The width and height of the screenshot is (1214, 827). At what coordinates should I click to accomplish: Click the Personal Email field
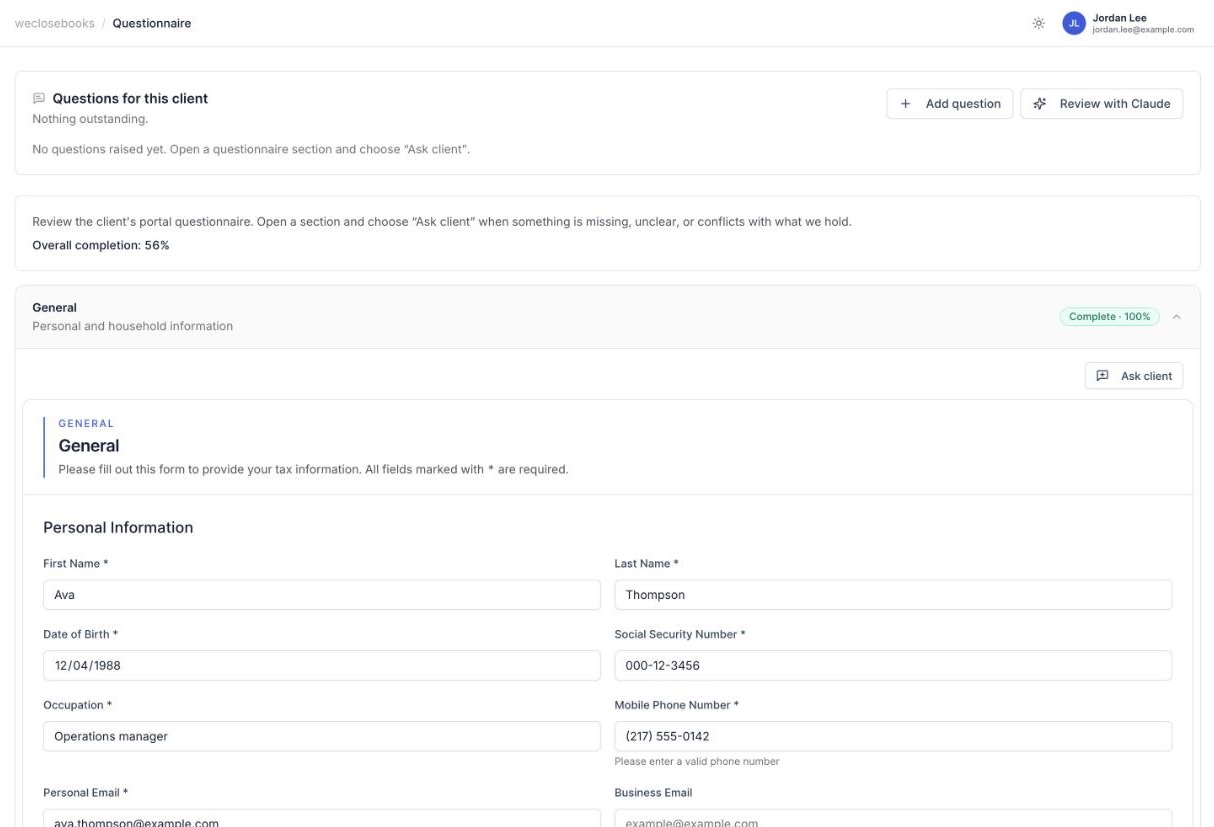[322, 820]
